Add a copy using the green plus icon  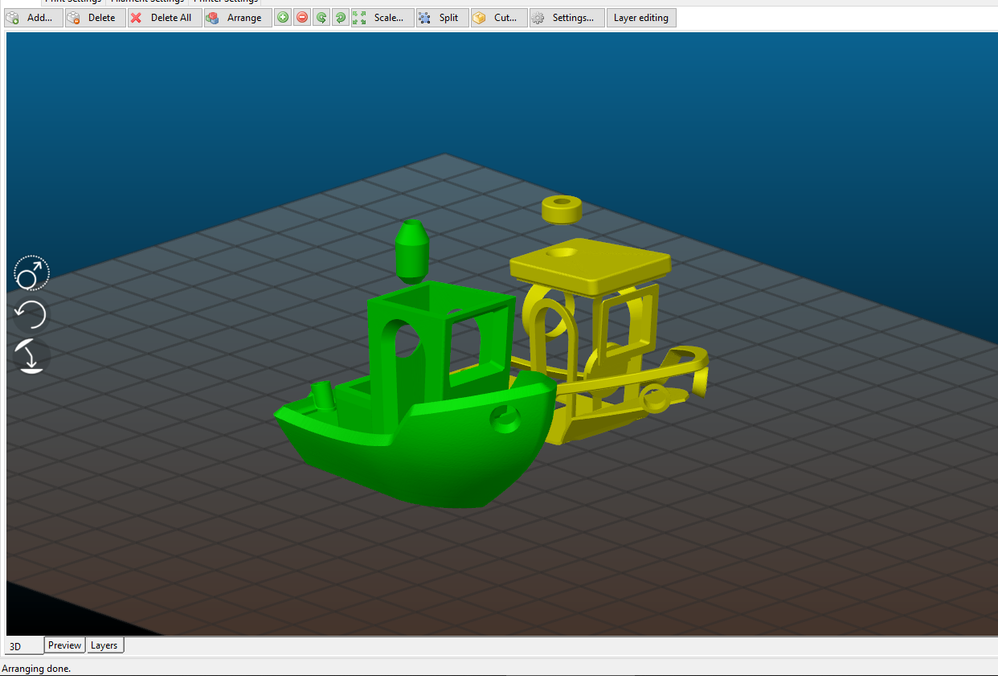point(283,18)
